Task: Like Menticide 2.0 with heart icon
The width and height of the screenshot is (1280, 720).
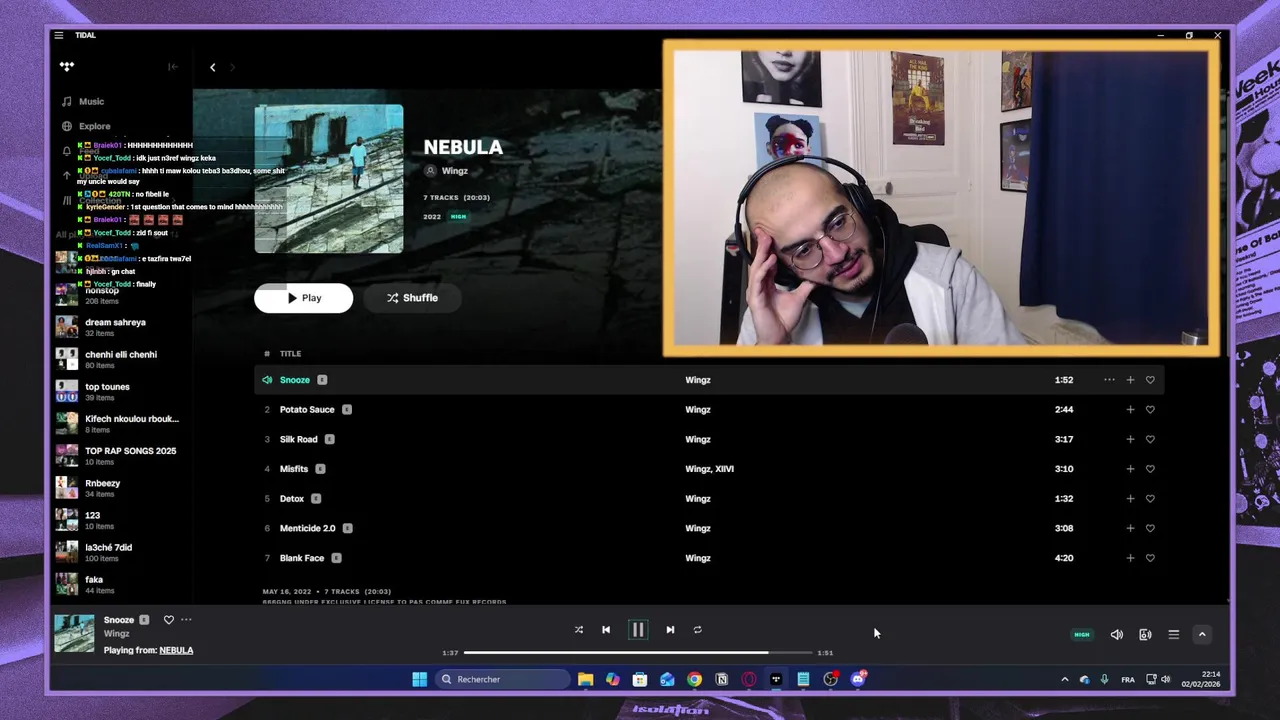Action: pyautogui.click(x=1150, y=528)
